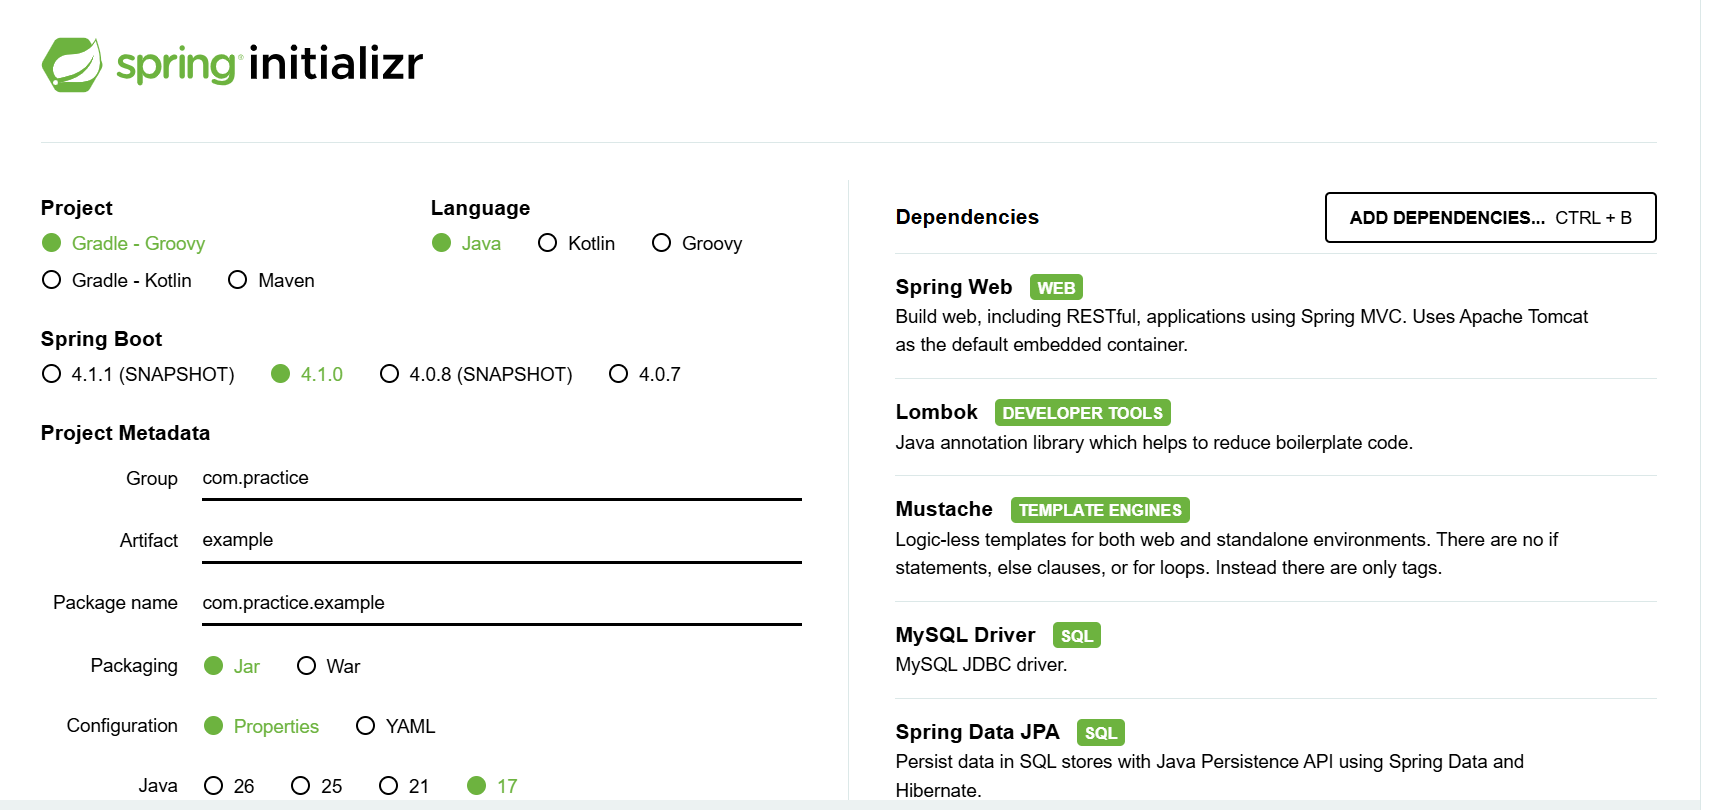This screenshot has height=810, width=1710.
Task: Select YAML configuration format
Action: pyautogui.click(x=395, y=726)
